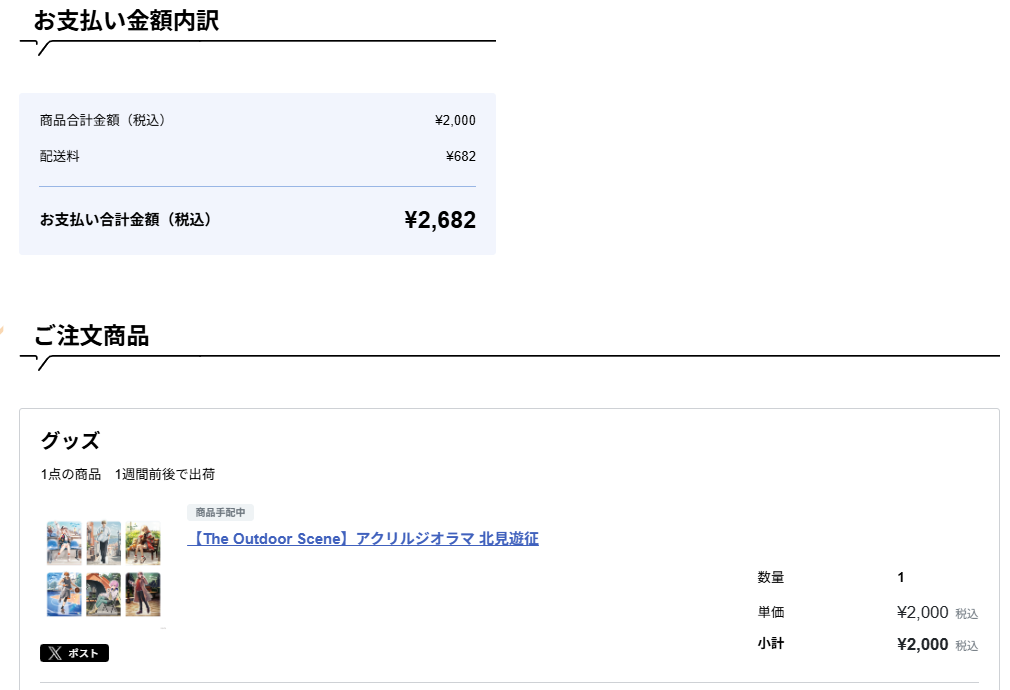Click the 配送料 label

pyautogui.click(x=60, y=157)
